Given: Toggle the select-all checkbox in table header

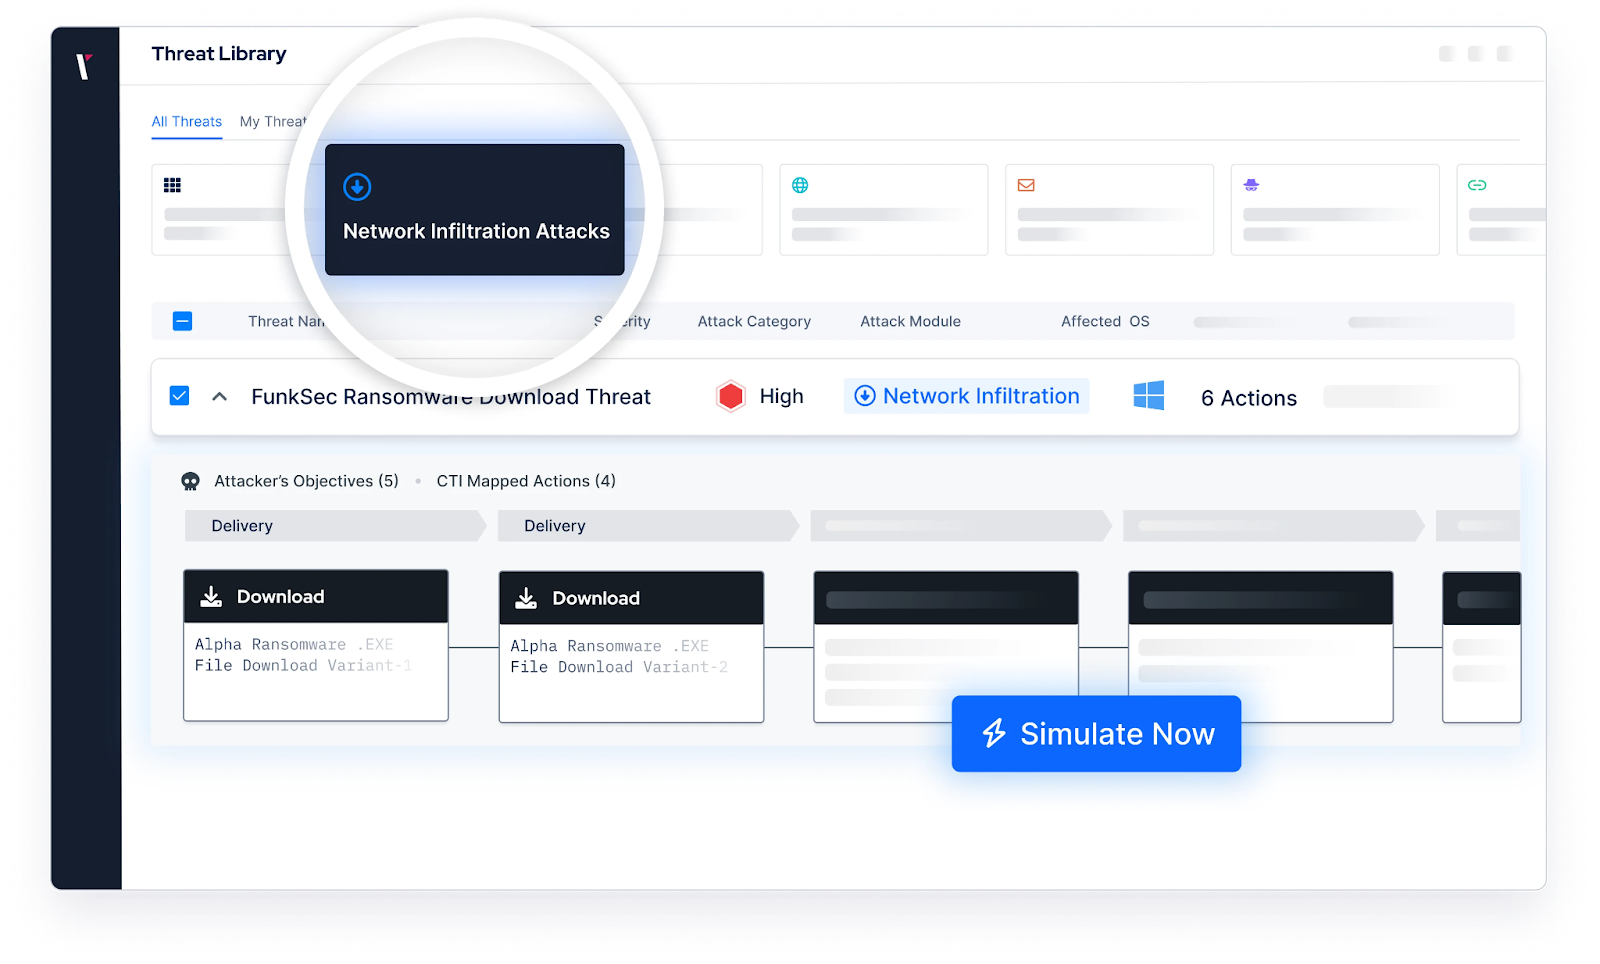Looking at the screenshot, I should pos(182,321).
